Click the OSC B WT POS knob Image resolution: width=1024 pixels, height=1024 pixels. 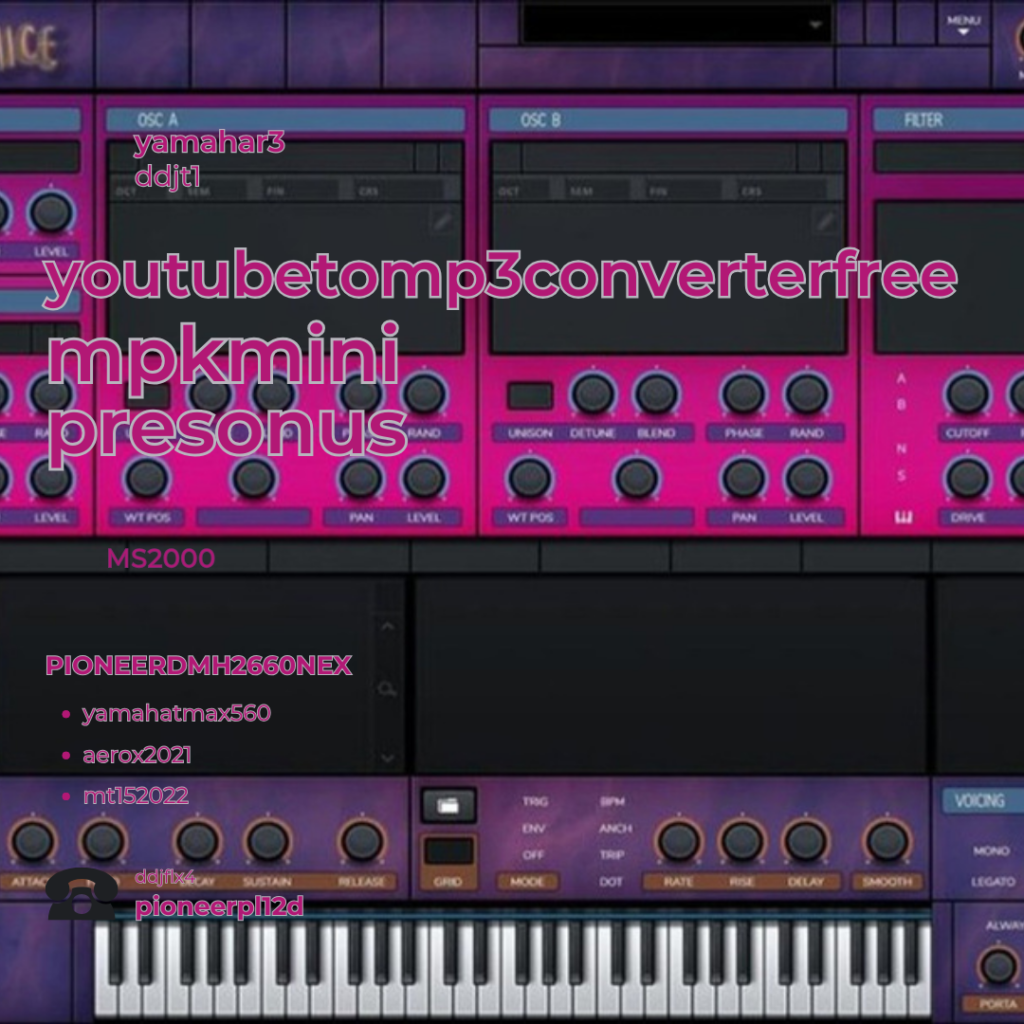530,478
